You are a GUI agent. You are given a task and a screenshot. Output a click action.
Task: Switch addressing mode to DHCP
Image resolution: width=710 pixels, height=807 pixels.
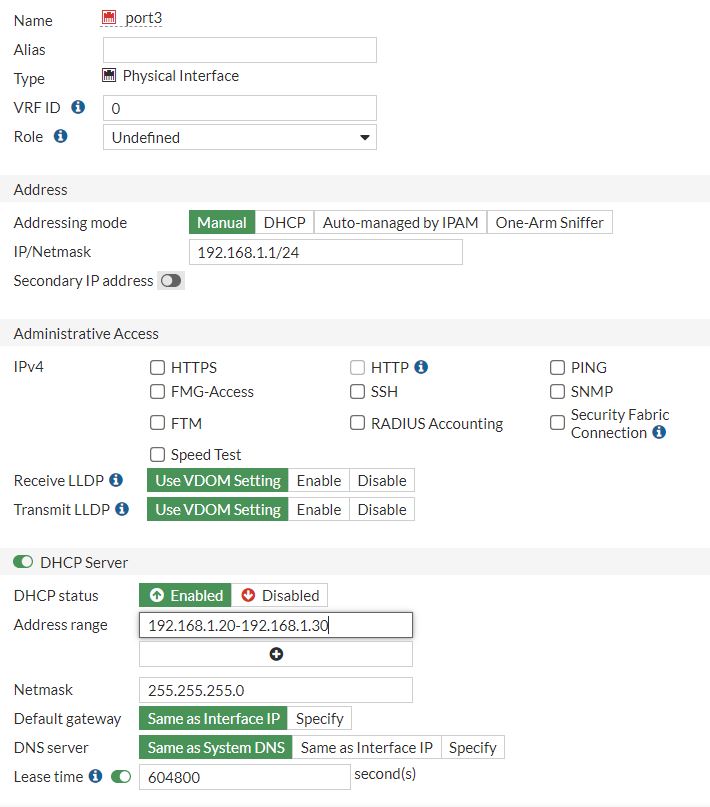coord(284,222)
